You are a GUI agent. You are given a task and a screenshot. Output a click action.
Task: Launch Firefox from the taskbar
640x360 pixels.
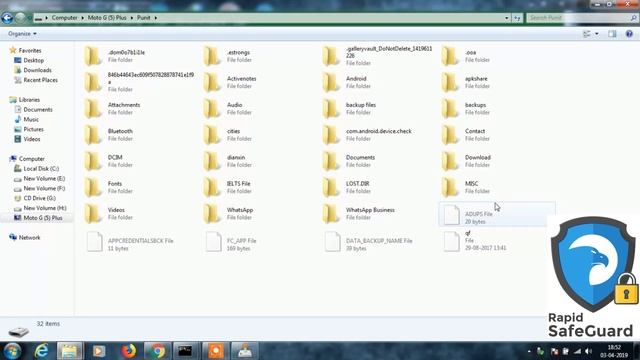tap(129, 351)
